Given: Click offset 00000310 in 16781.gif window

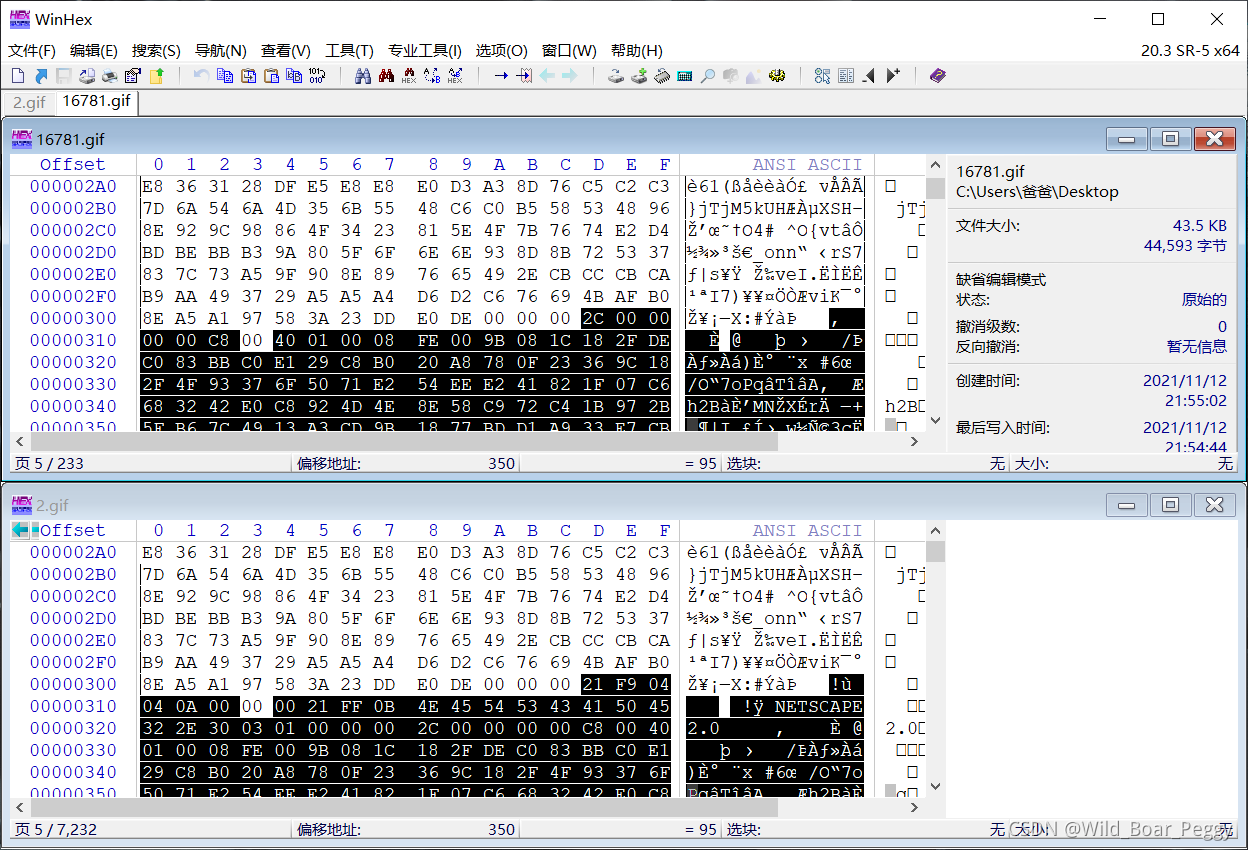Looking at the screenshot, I should pos(73,340).
